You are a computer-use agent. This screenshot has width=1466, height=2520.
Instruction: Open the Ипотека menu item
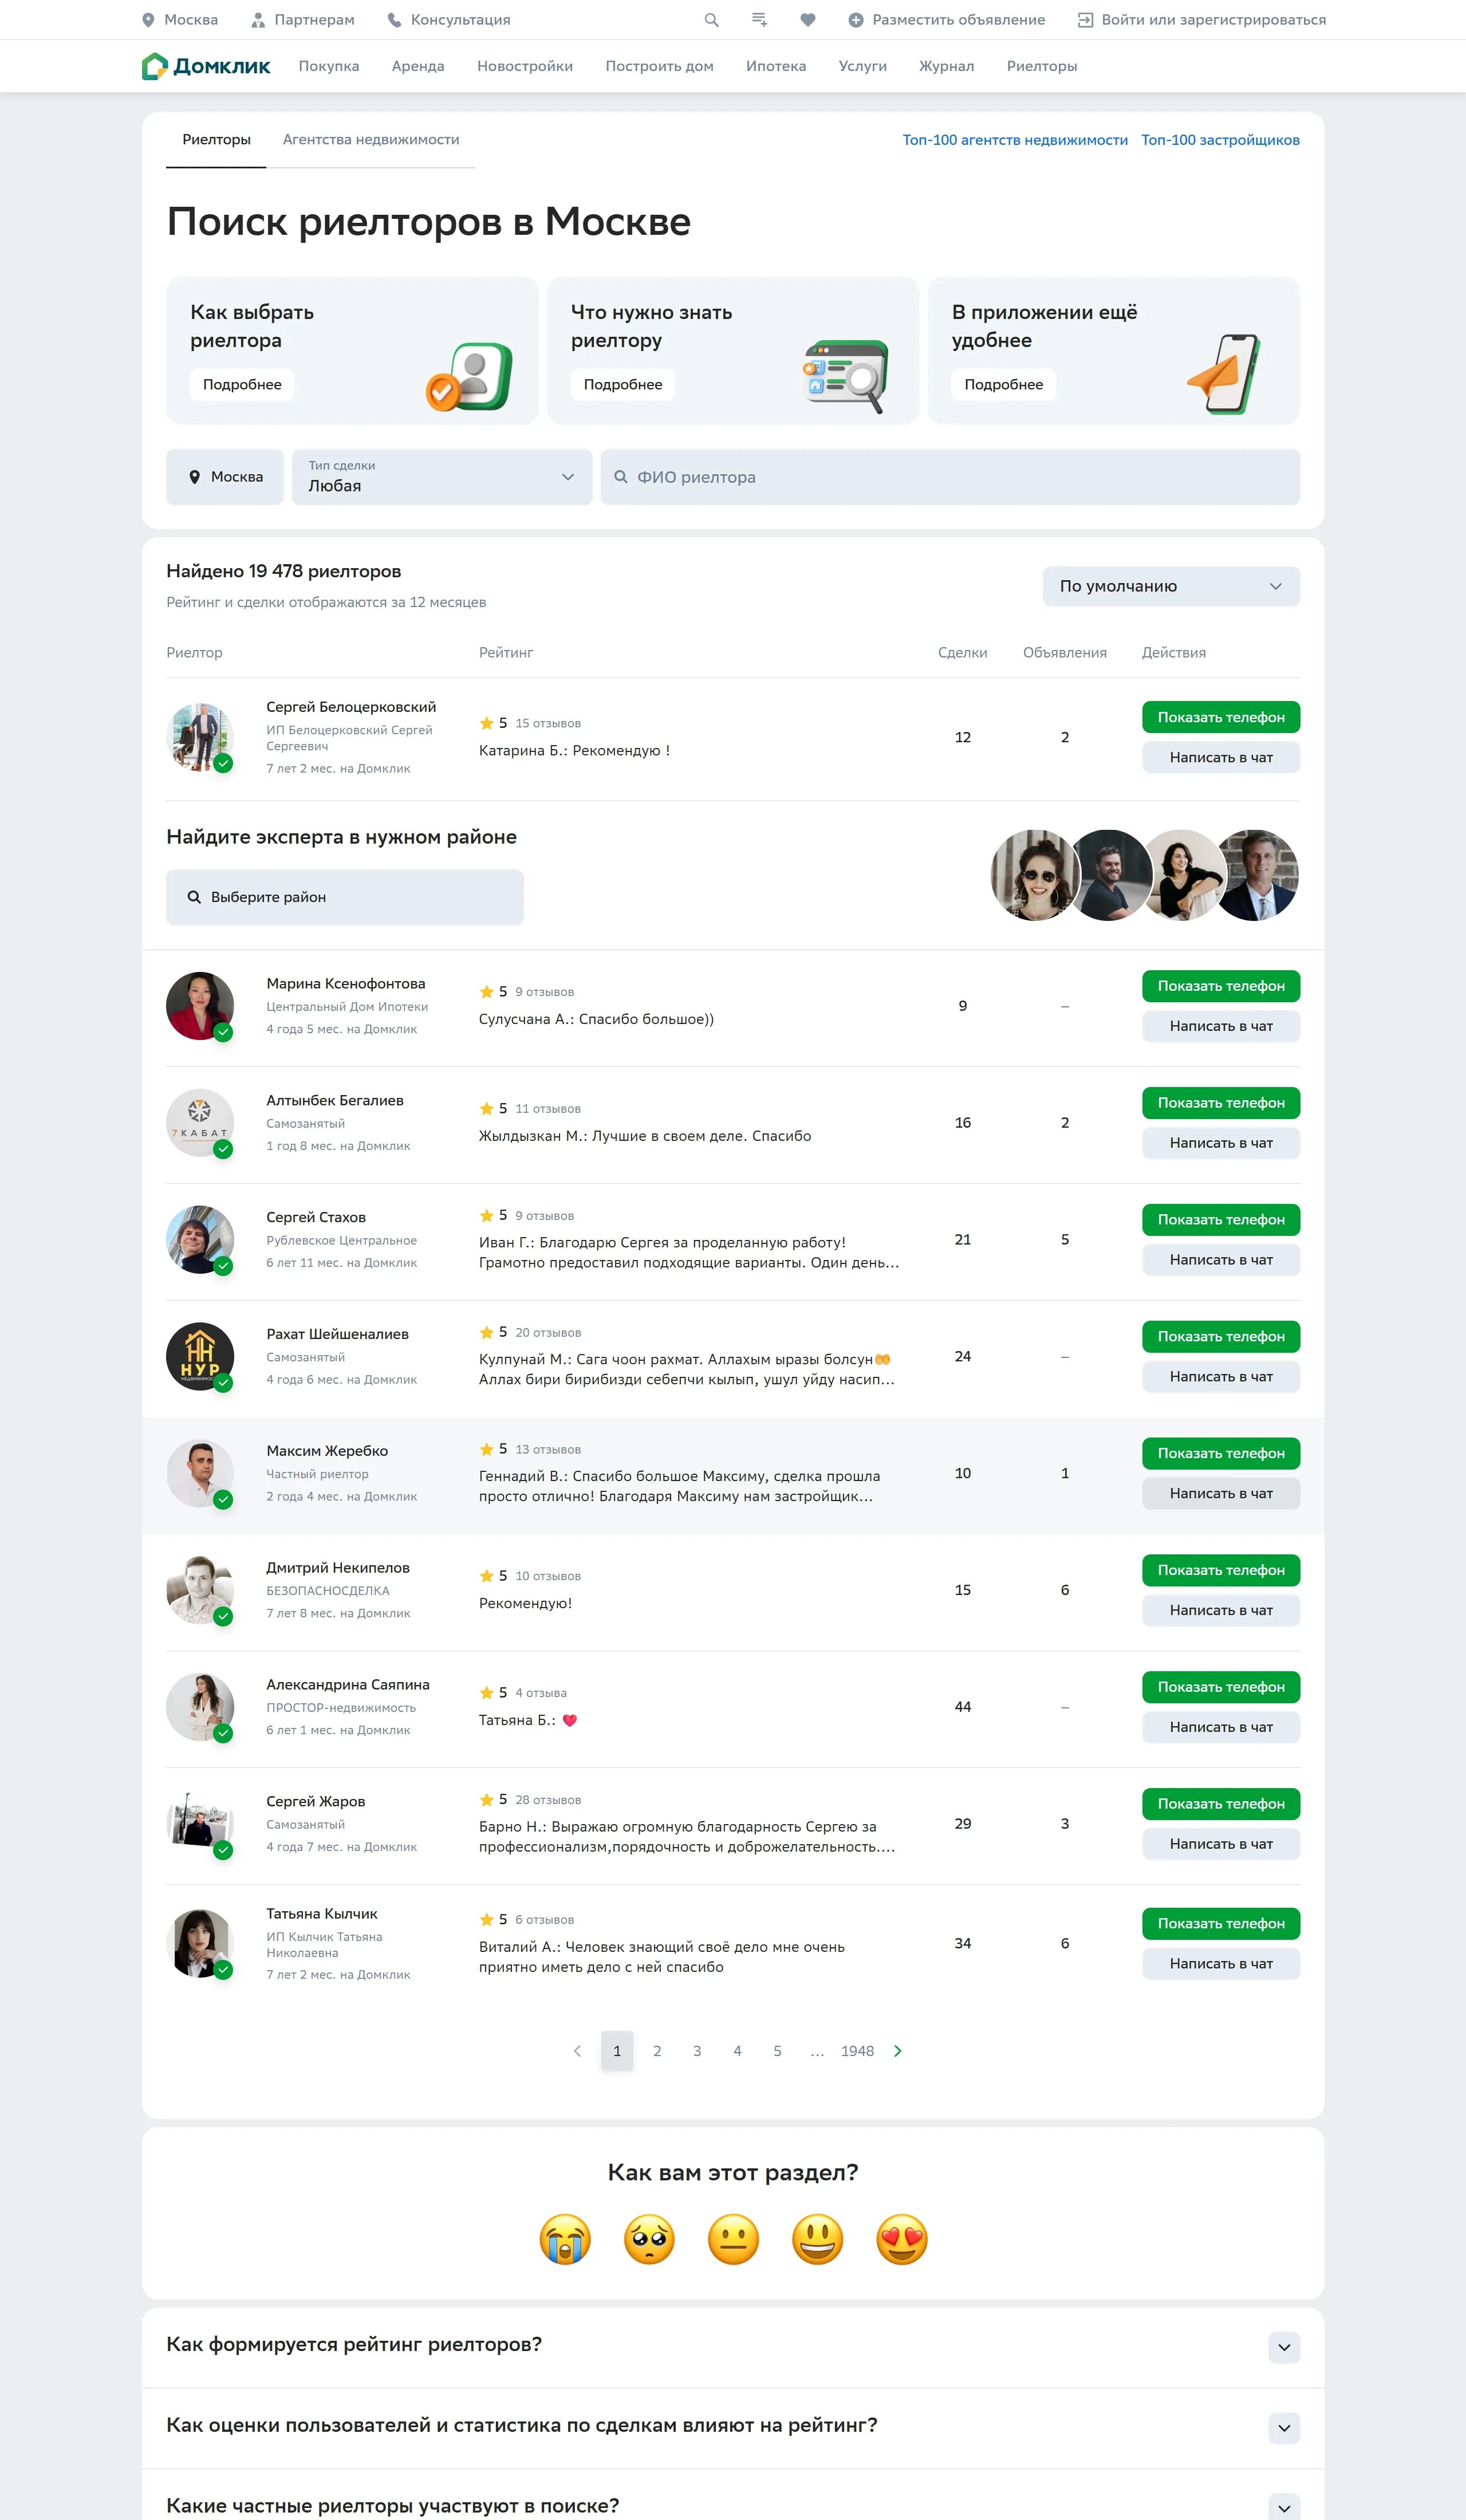click(775, 66)
